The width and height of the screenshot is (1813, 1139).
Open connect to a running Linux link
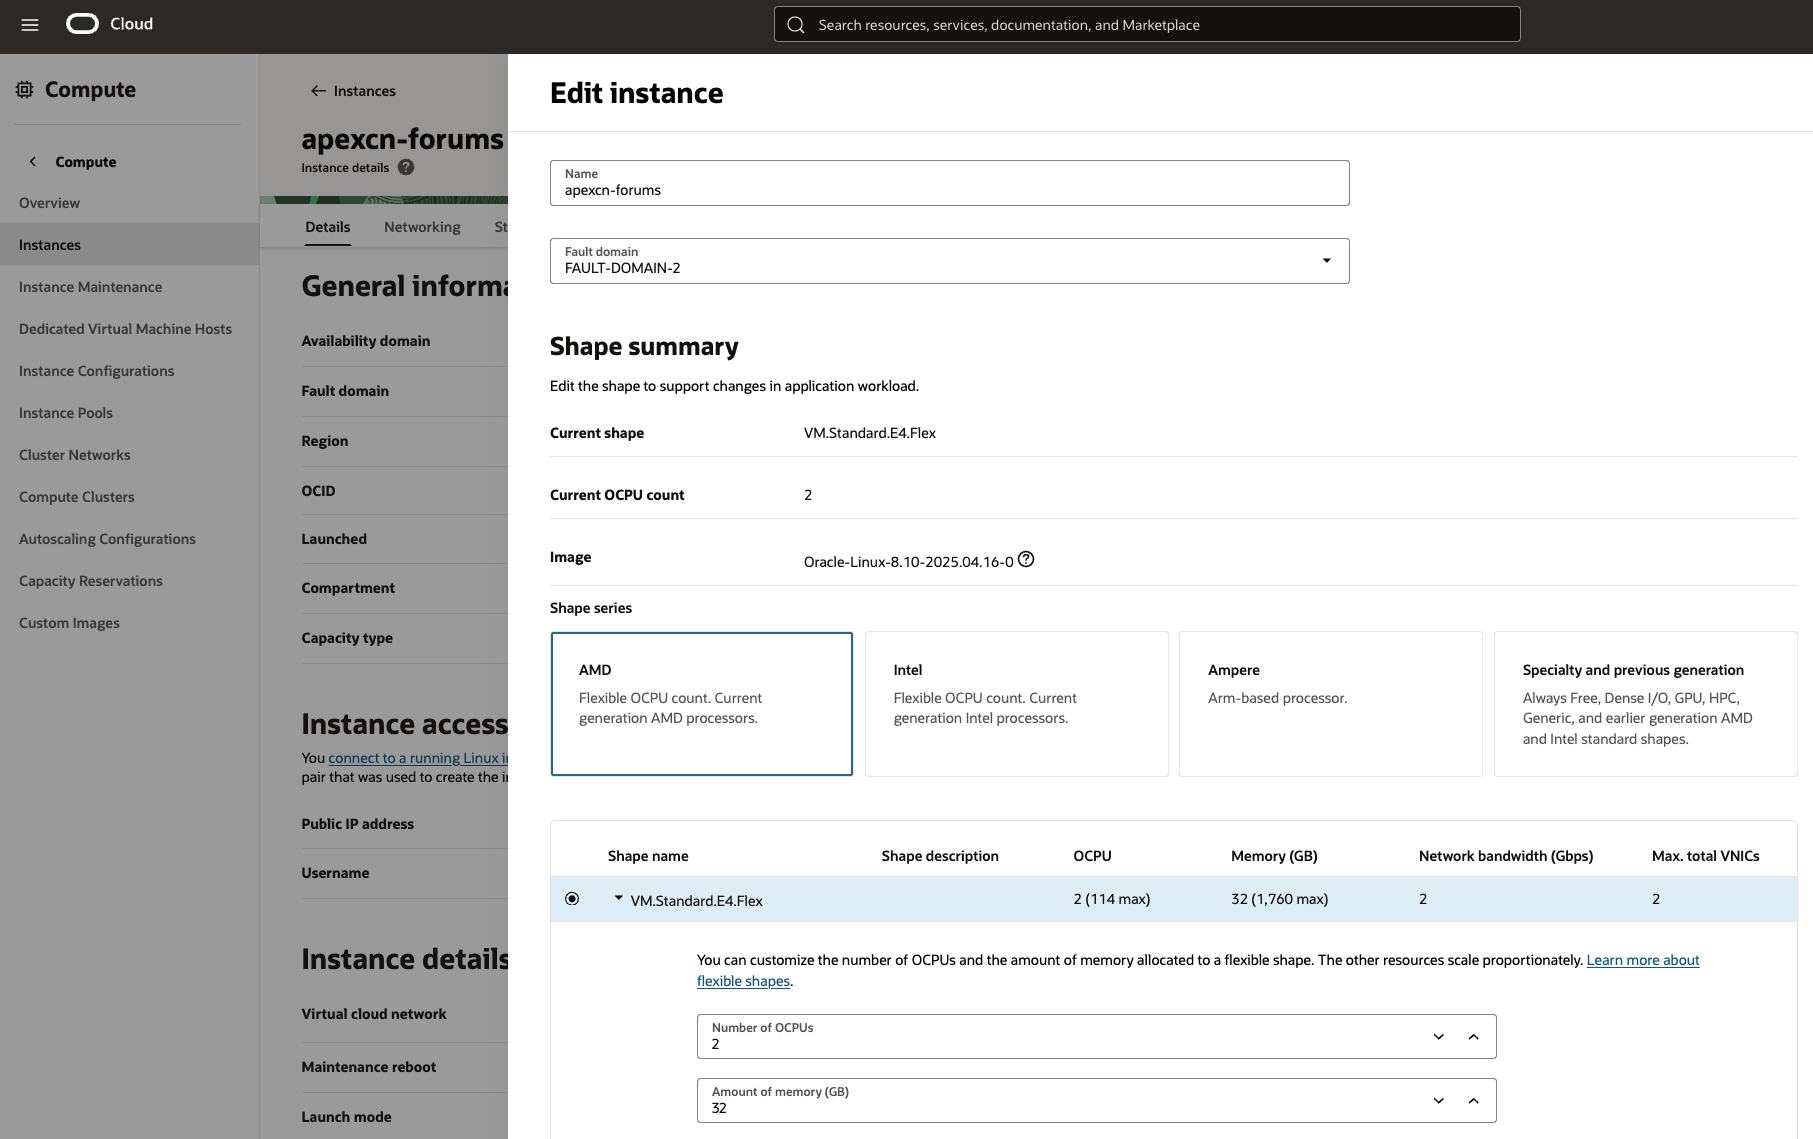coord(418,758)
